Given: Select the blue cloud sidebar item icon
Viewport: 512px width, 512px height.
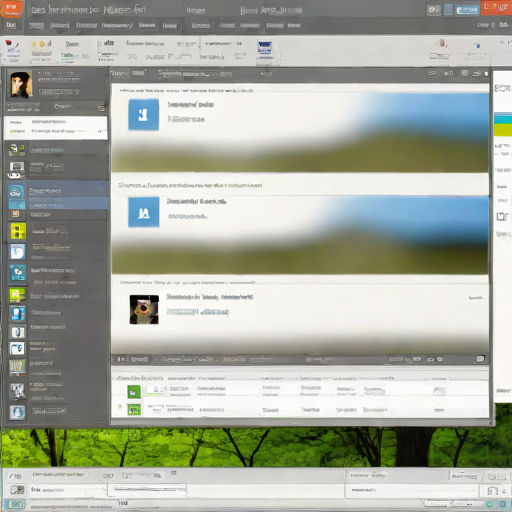Looking at the screenshot, I should tap(16, 192).
